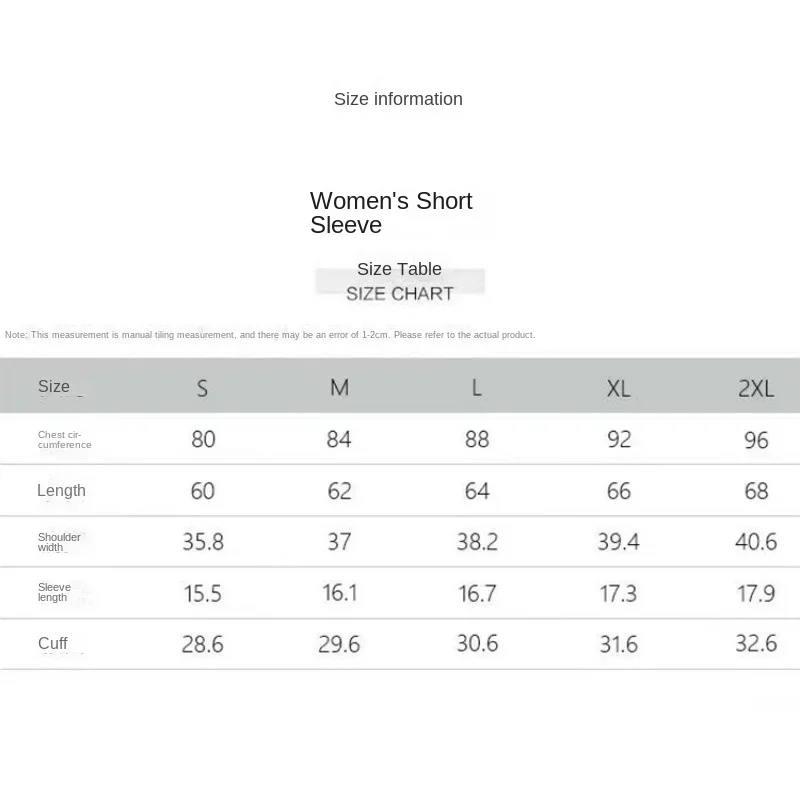Click length value 66 for size XL
Screen dimensions: 800x800
coord(619,491)
